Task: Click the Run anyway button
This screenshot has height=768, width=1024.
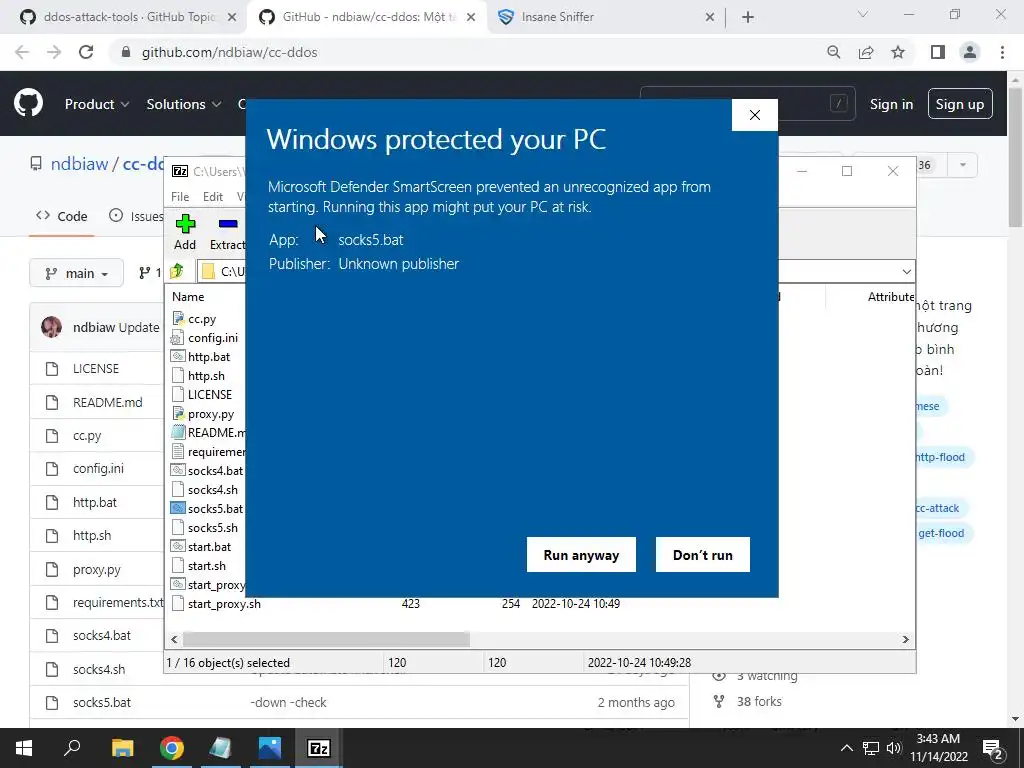Action: tap(581, 554)
